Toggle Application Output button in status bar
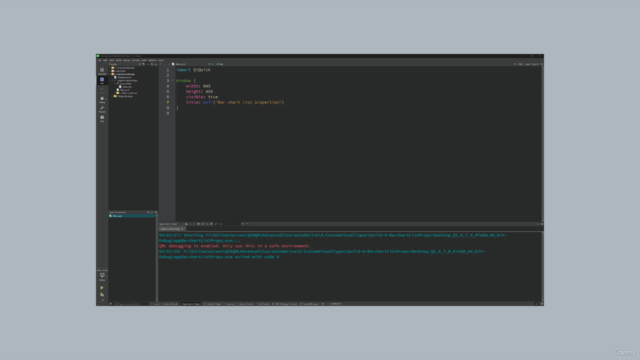640x360 pixels. click(x=191, y=304)
